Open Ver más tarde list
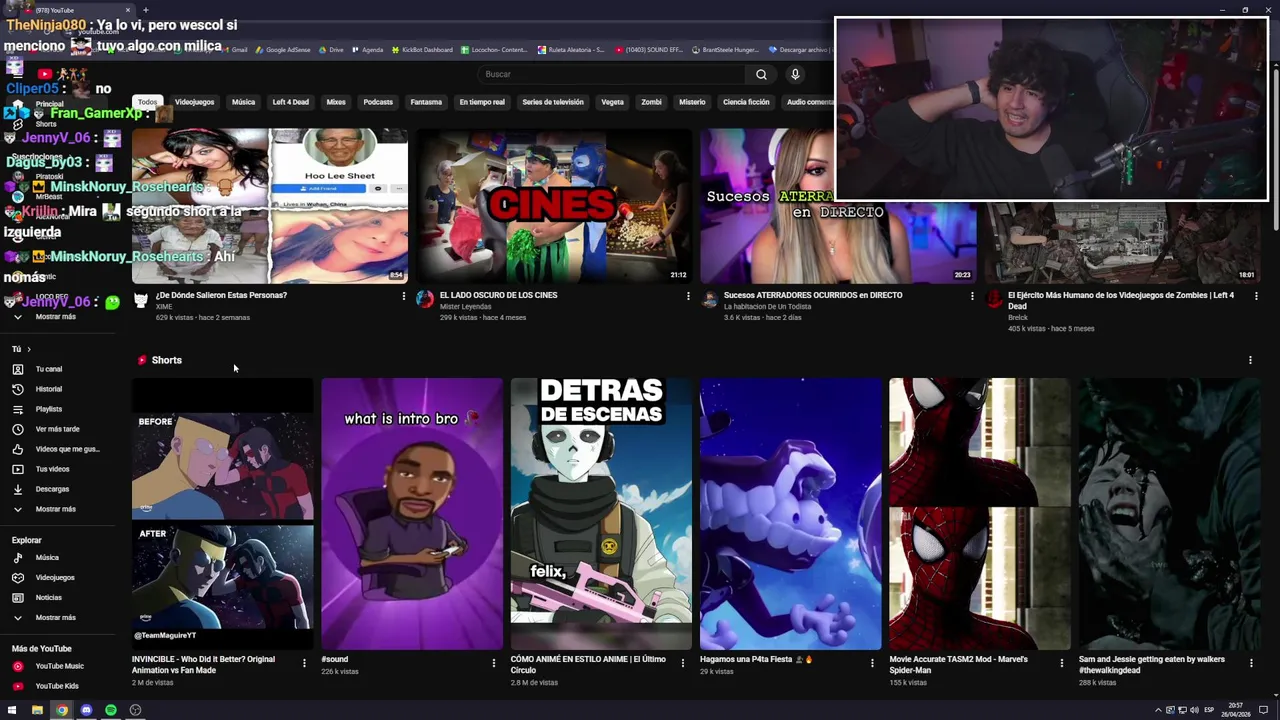This screenshot has width=1280, height=720. pyautogui.click(x=57, y=429)
